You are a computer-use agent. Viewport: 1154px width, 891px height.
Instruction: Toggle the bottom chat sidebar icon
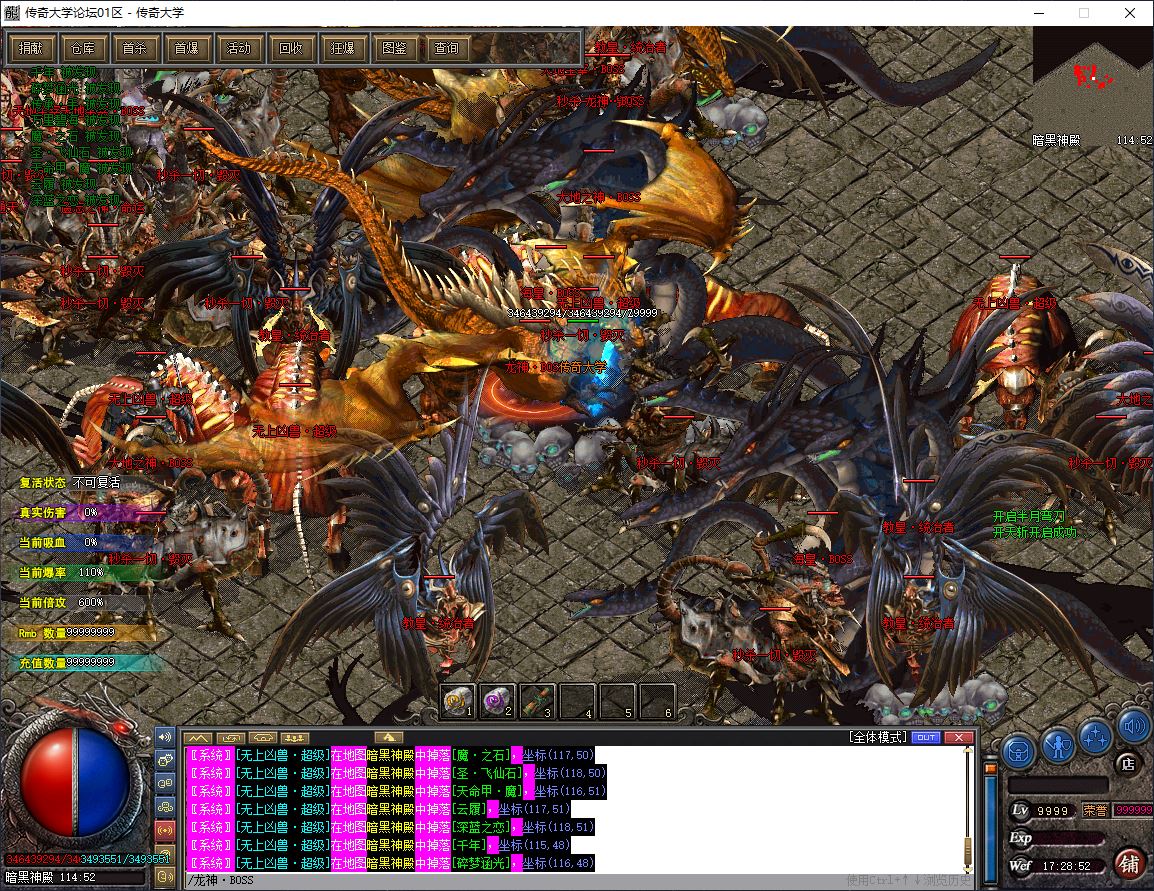(165, 876)
